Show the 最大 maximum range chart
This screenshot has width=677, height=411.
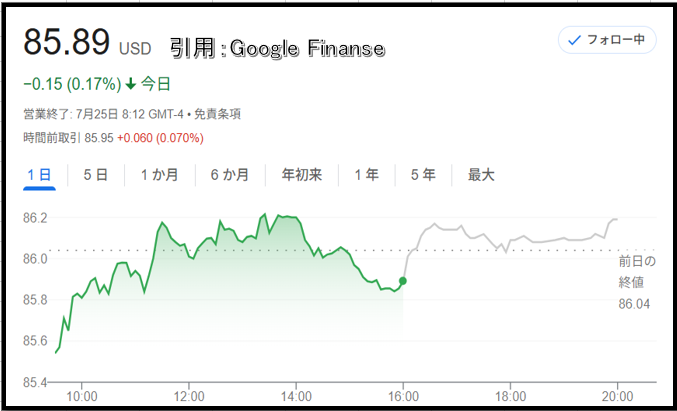click(481, 175)
